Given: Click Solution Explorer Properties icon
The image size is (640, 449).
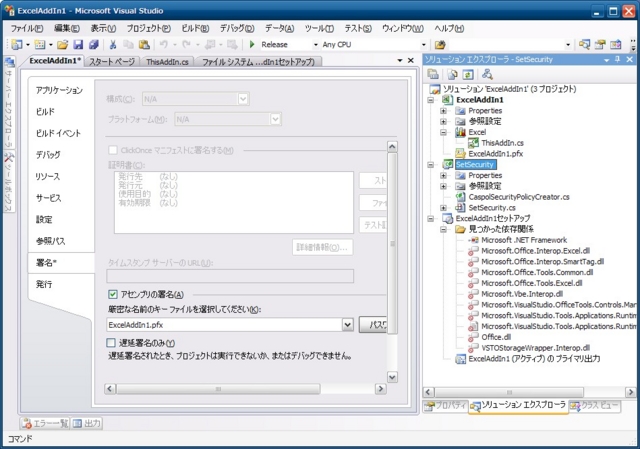Looking at the screenshot, I should click(x=433, y=74).
